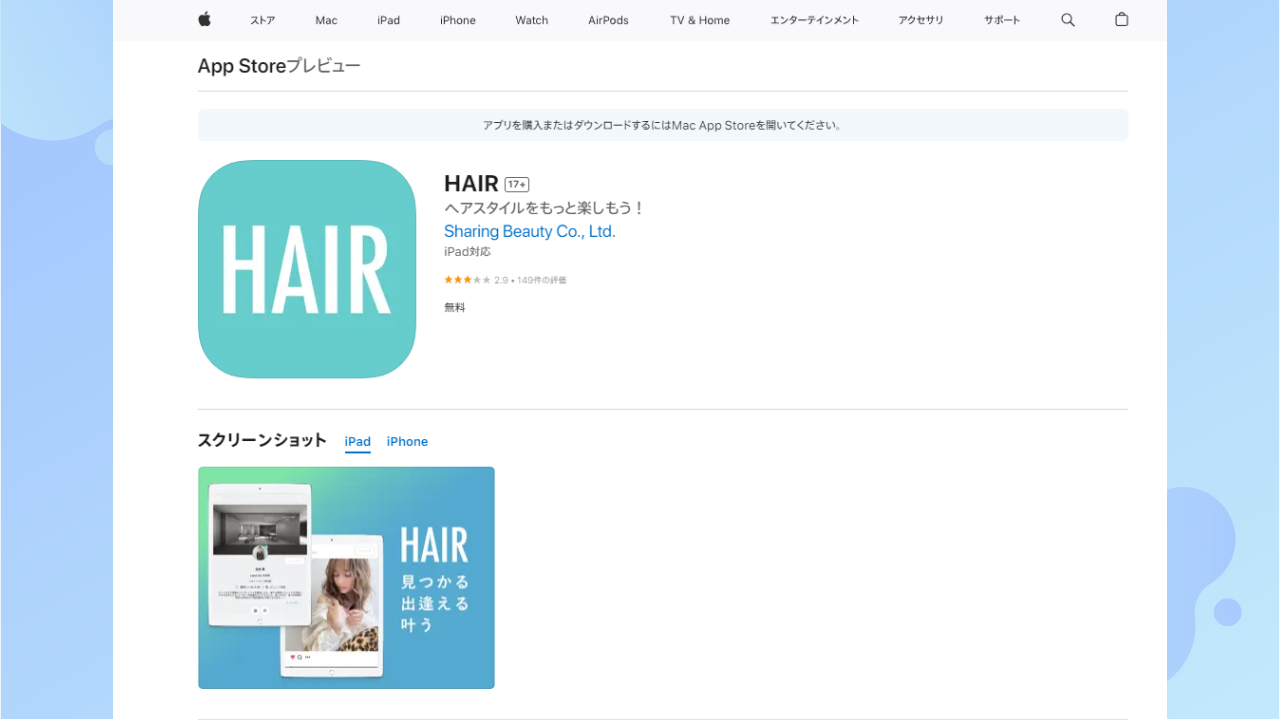Click the 17+ age rating badge

tap(517, 184)
